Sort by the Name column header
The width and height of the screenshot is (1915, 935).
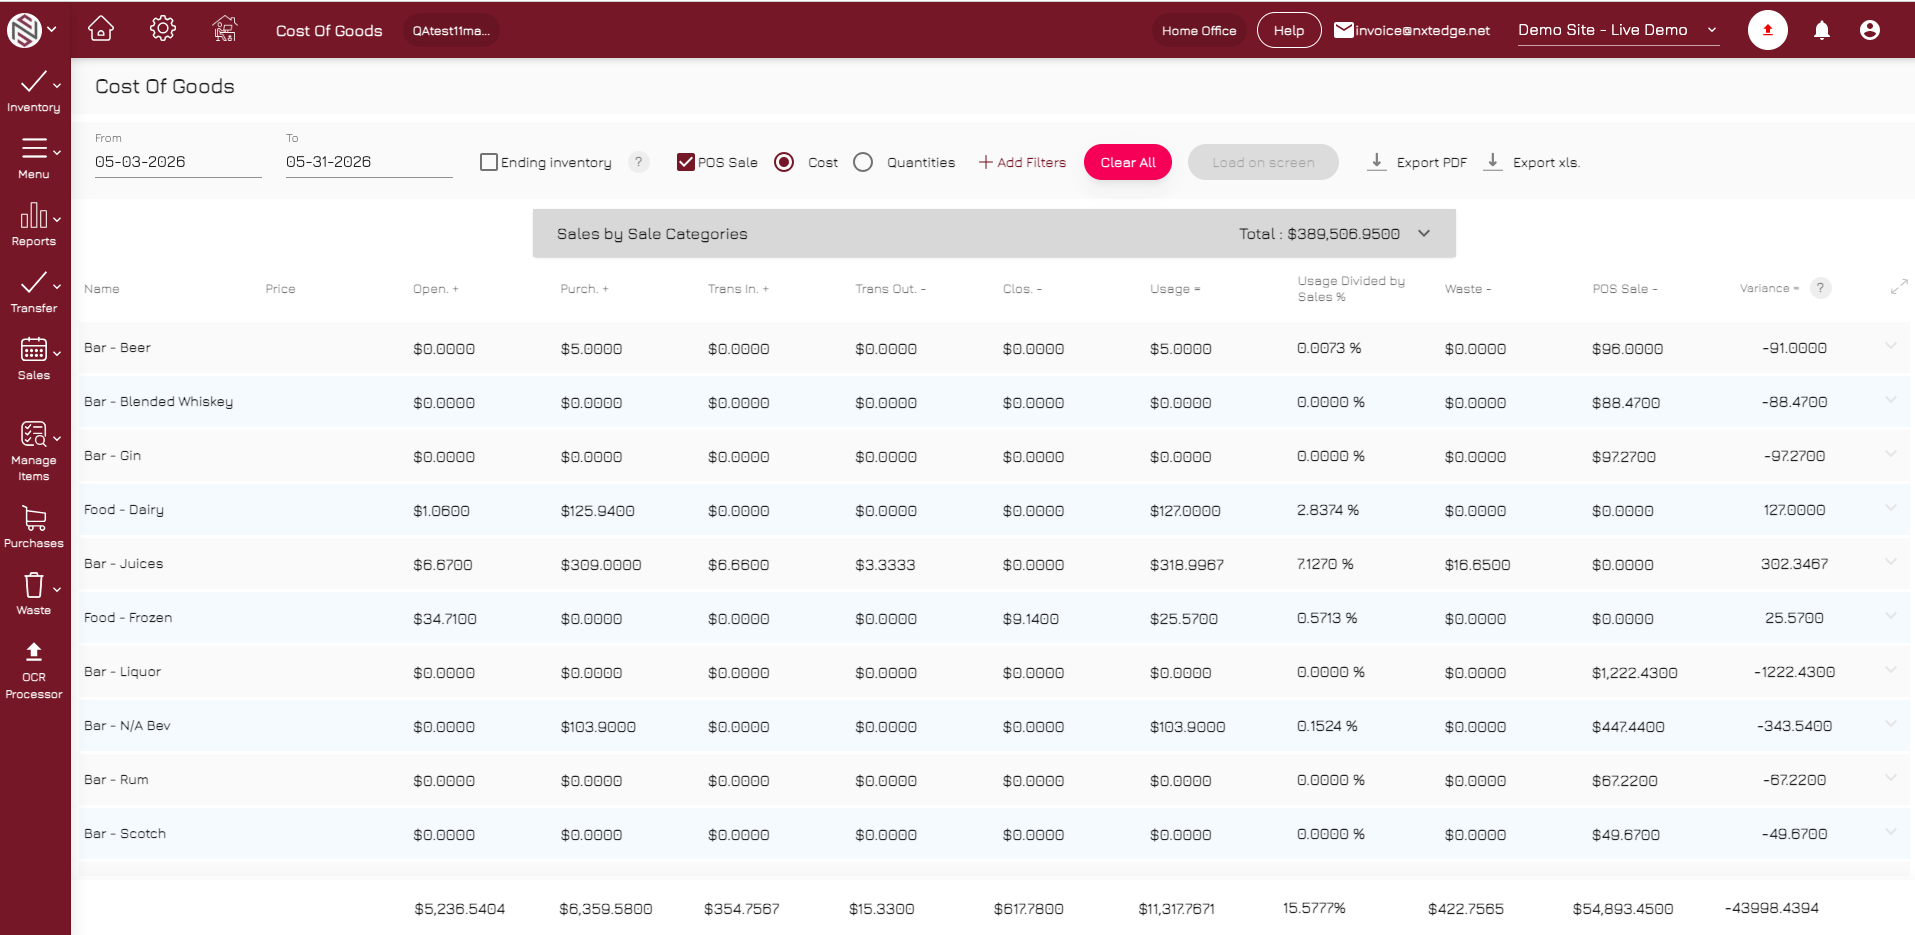(102, 289)
